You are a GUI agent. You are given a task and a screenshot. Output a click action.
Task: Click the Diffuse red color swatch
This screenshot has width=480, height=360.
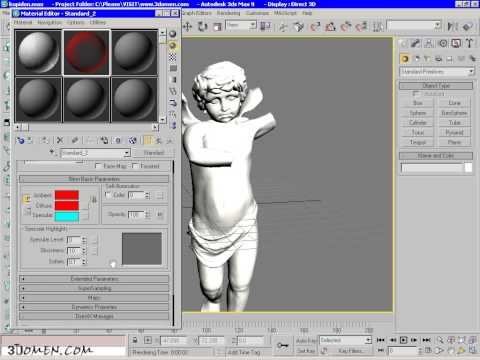pos(67,205)
